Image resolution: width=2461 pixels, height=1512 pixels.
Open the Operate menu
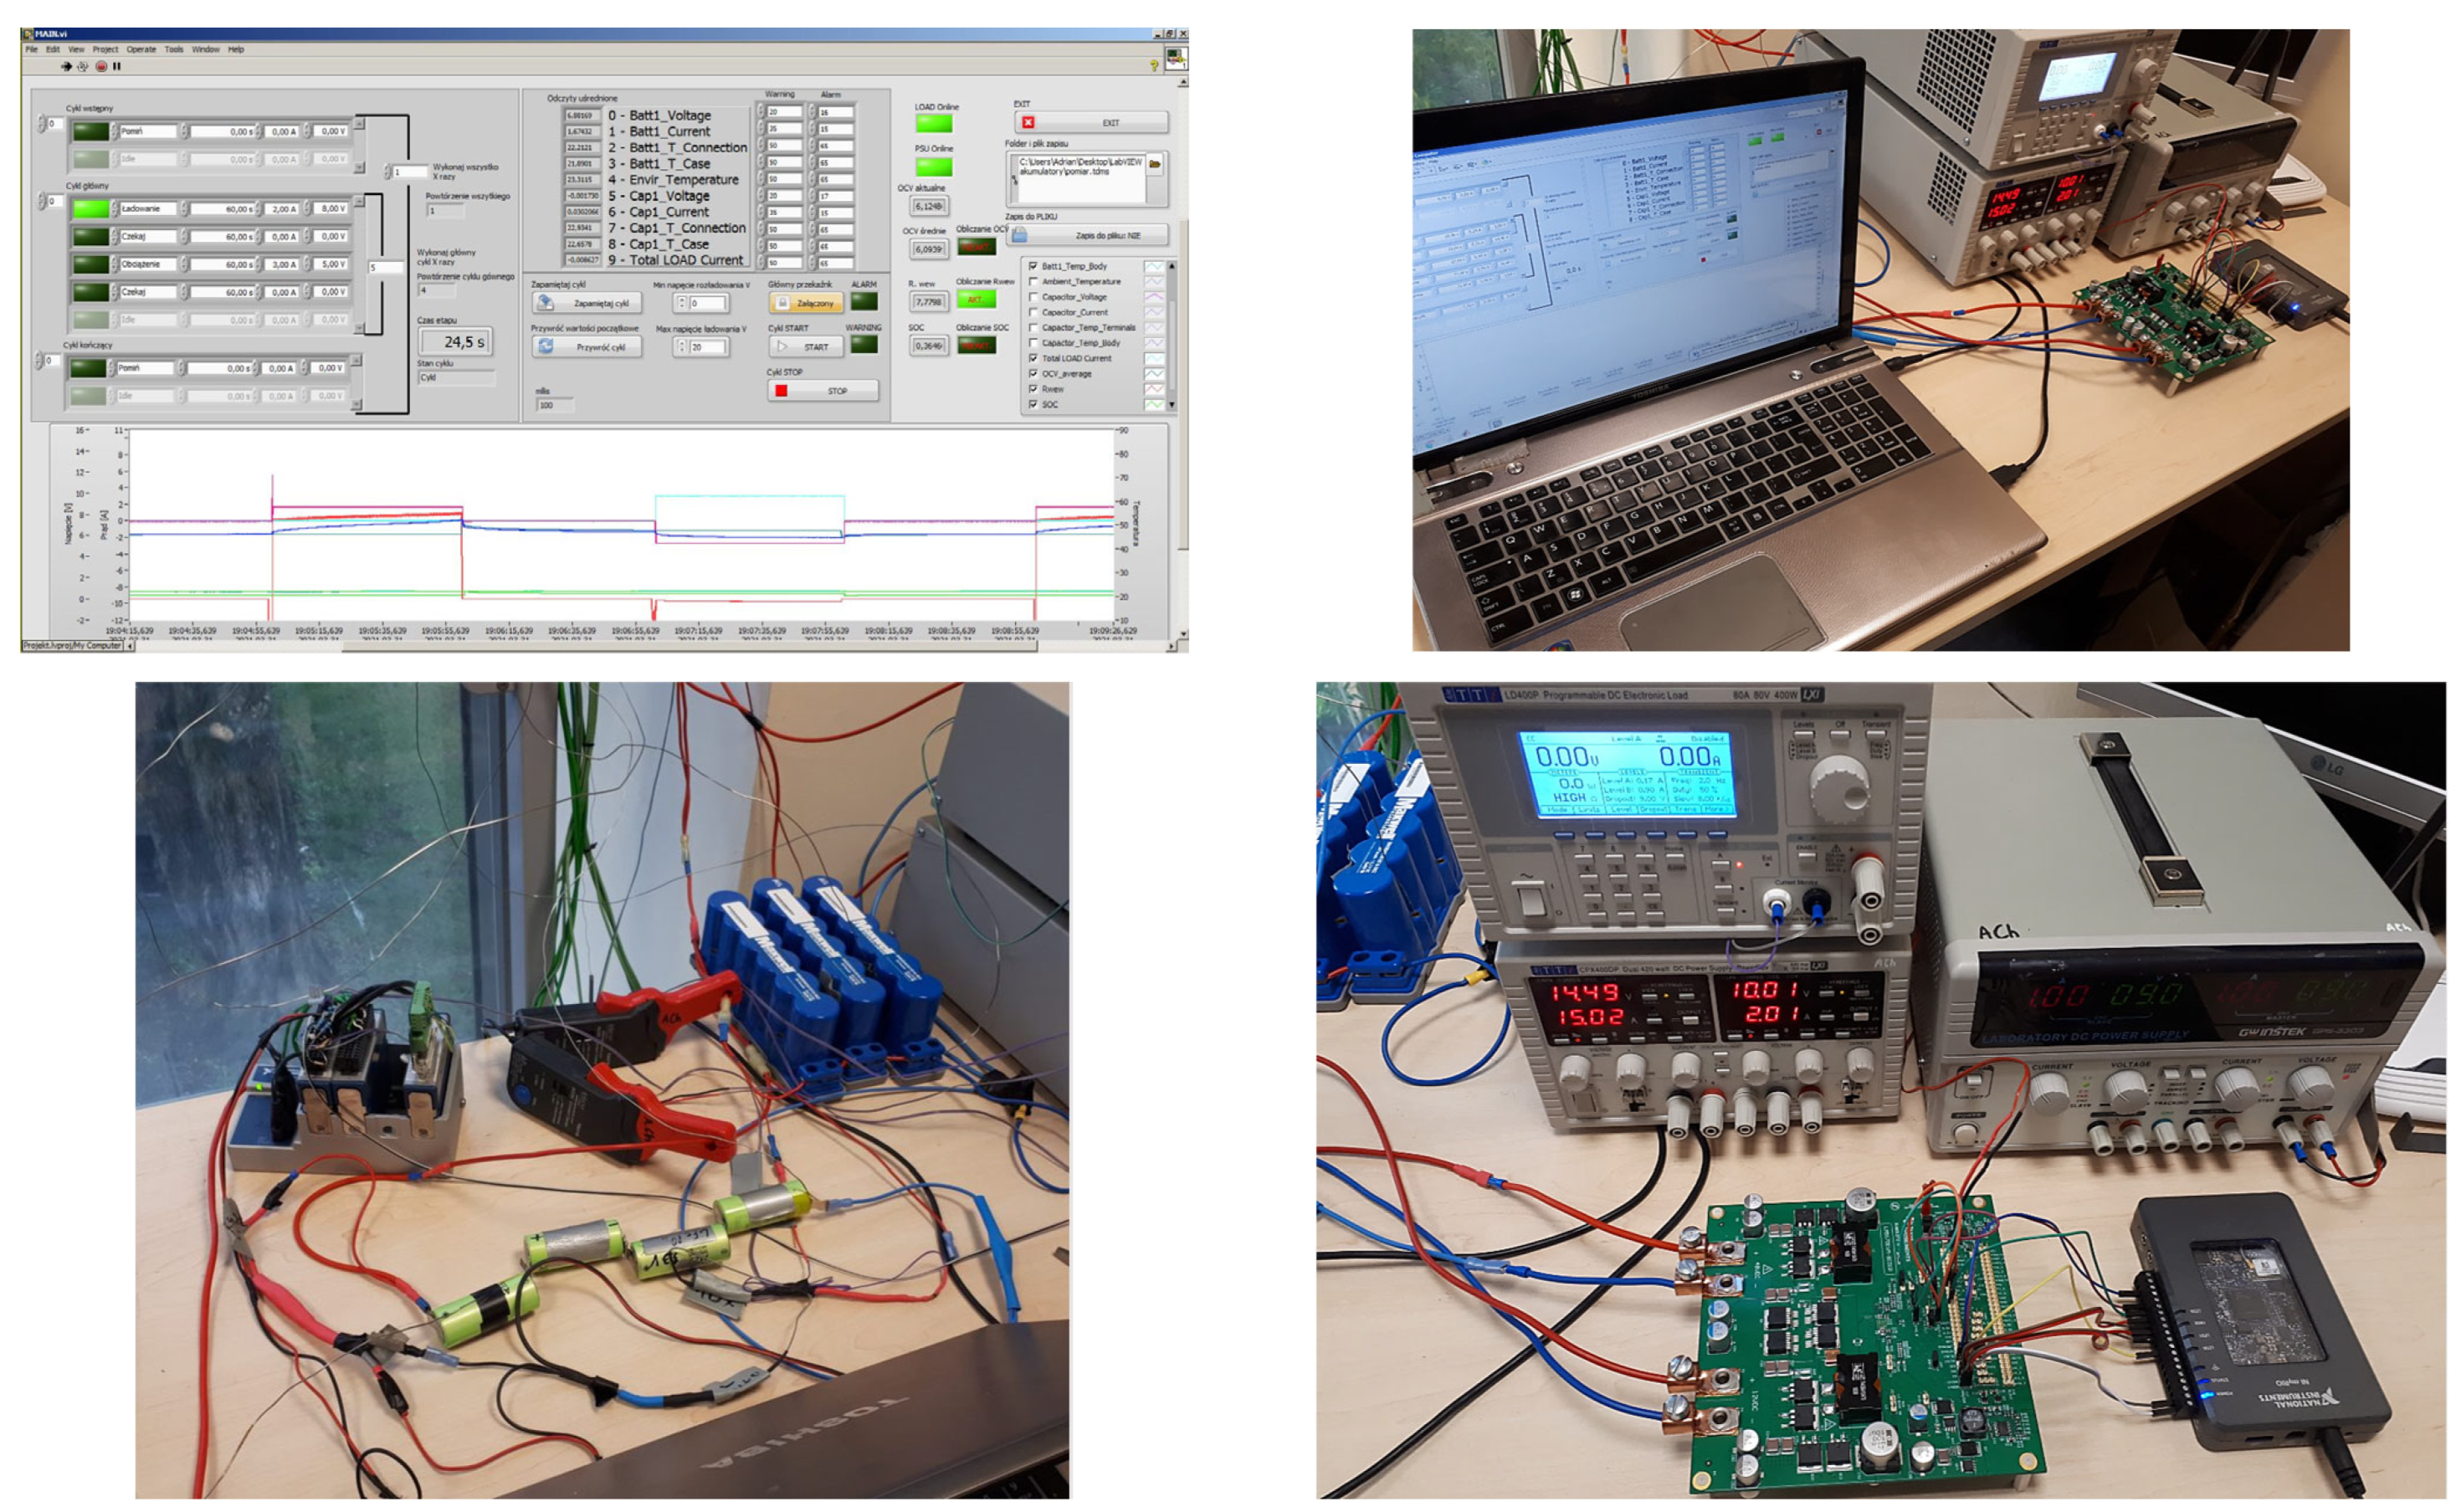(141, 49)
